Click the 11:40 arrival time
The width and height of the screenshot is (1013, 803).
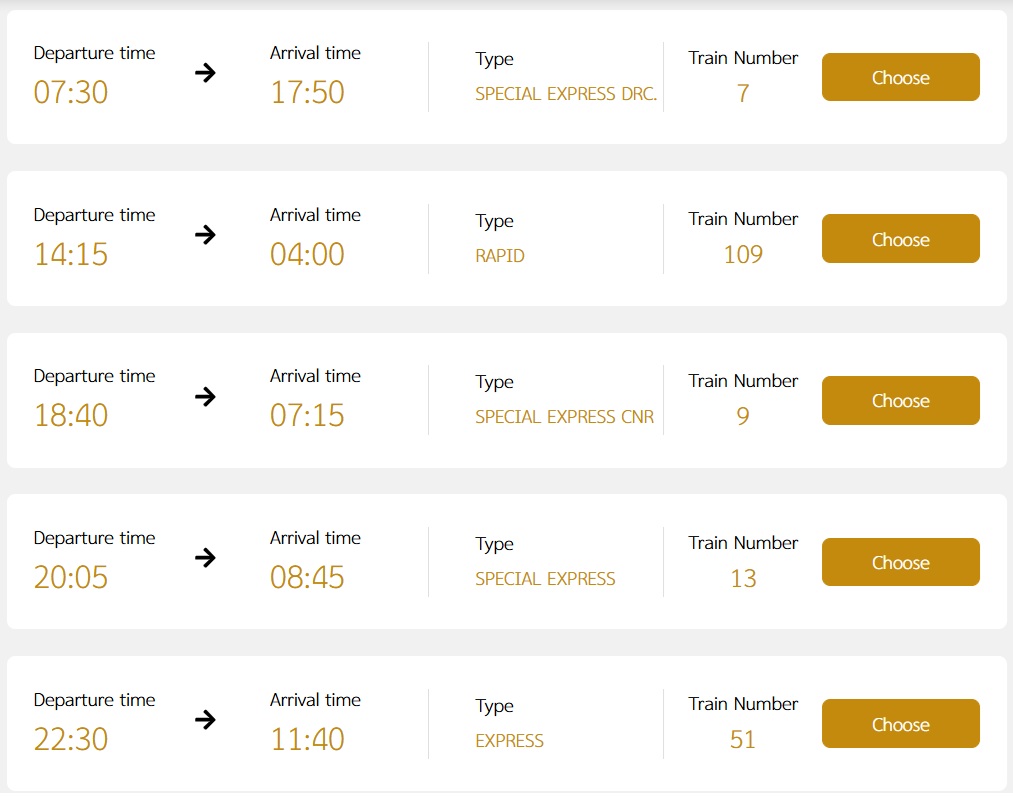pos(307,739)
